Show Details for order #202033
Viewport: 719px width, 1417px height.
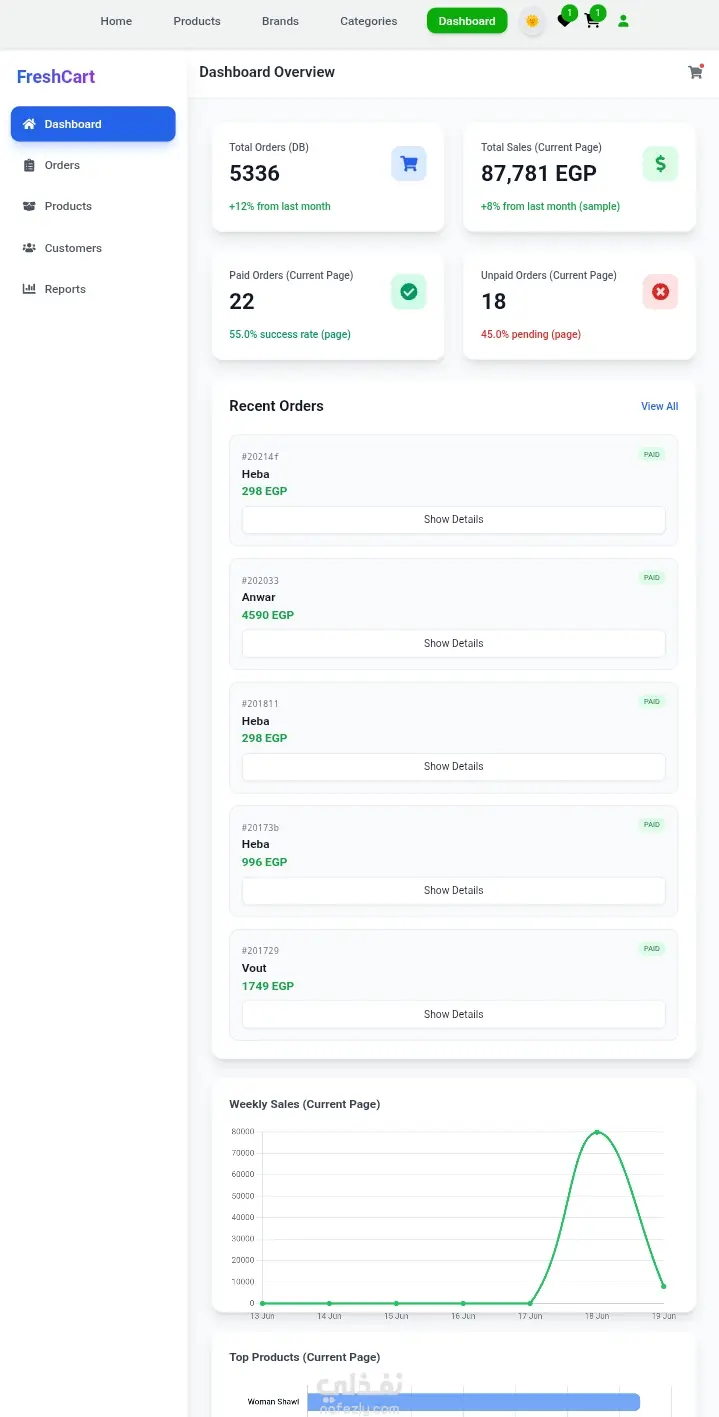(453, 643)
